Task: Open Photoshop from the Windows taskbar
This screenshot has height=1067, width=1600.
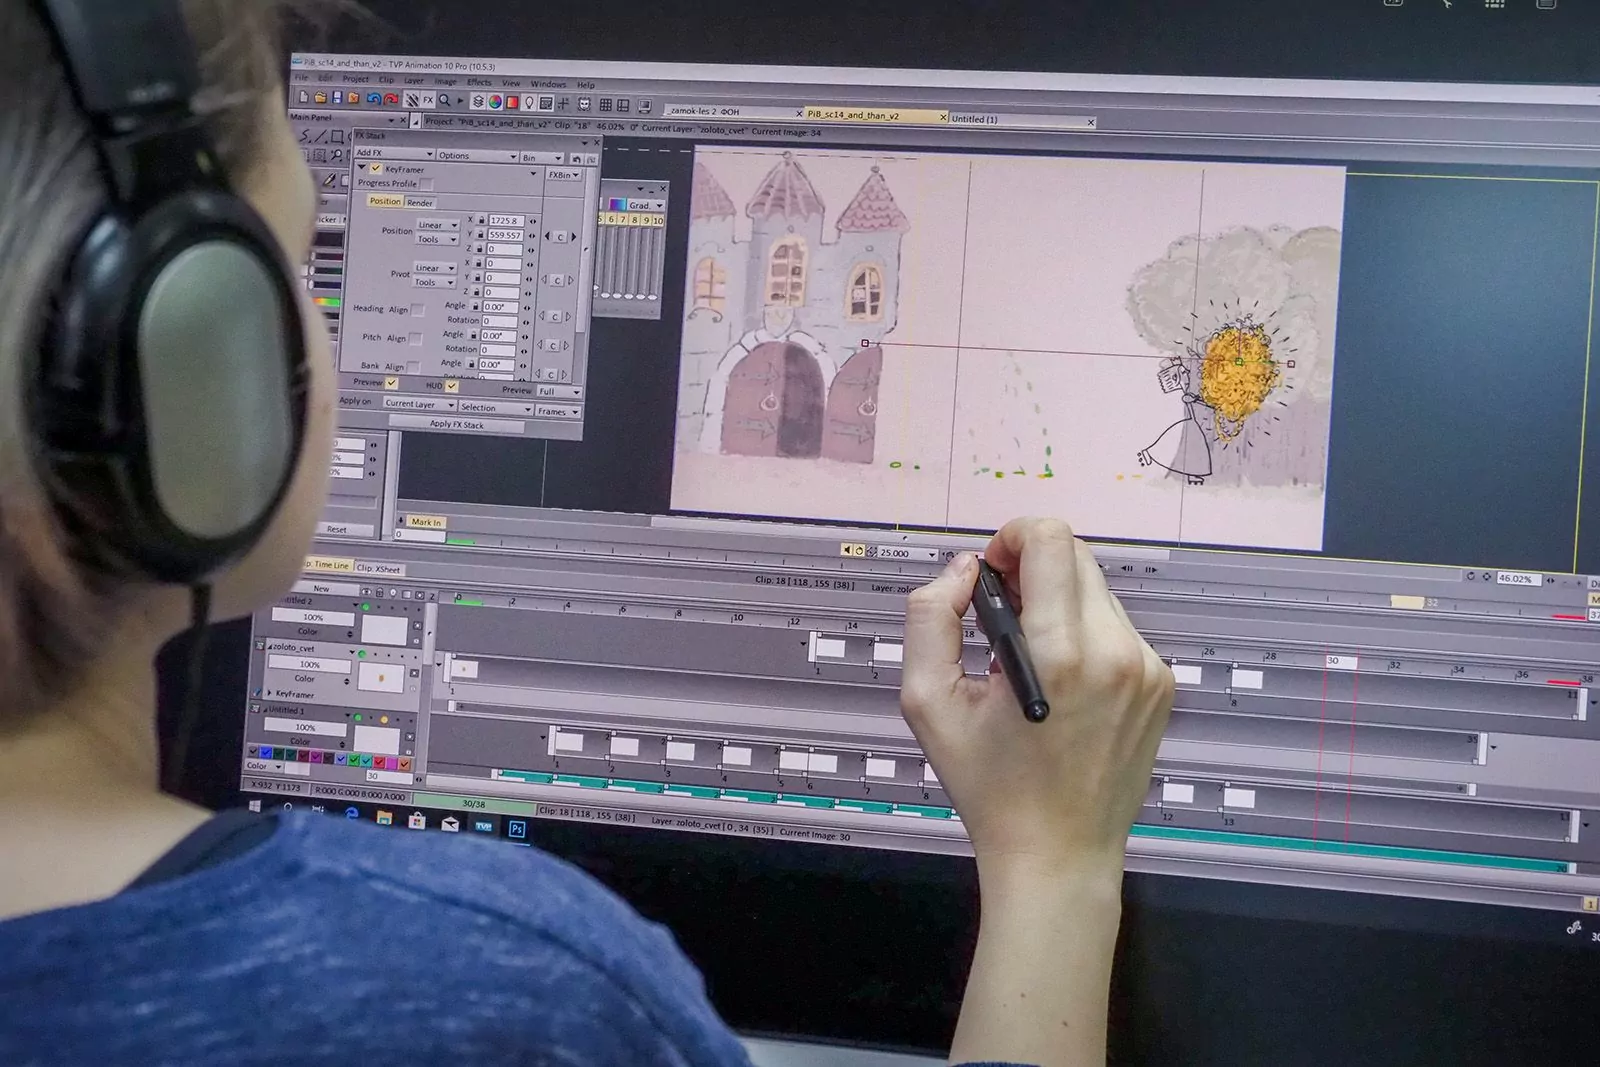Action: click(517, 828)
